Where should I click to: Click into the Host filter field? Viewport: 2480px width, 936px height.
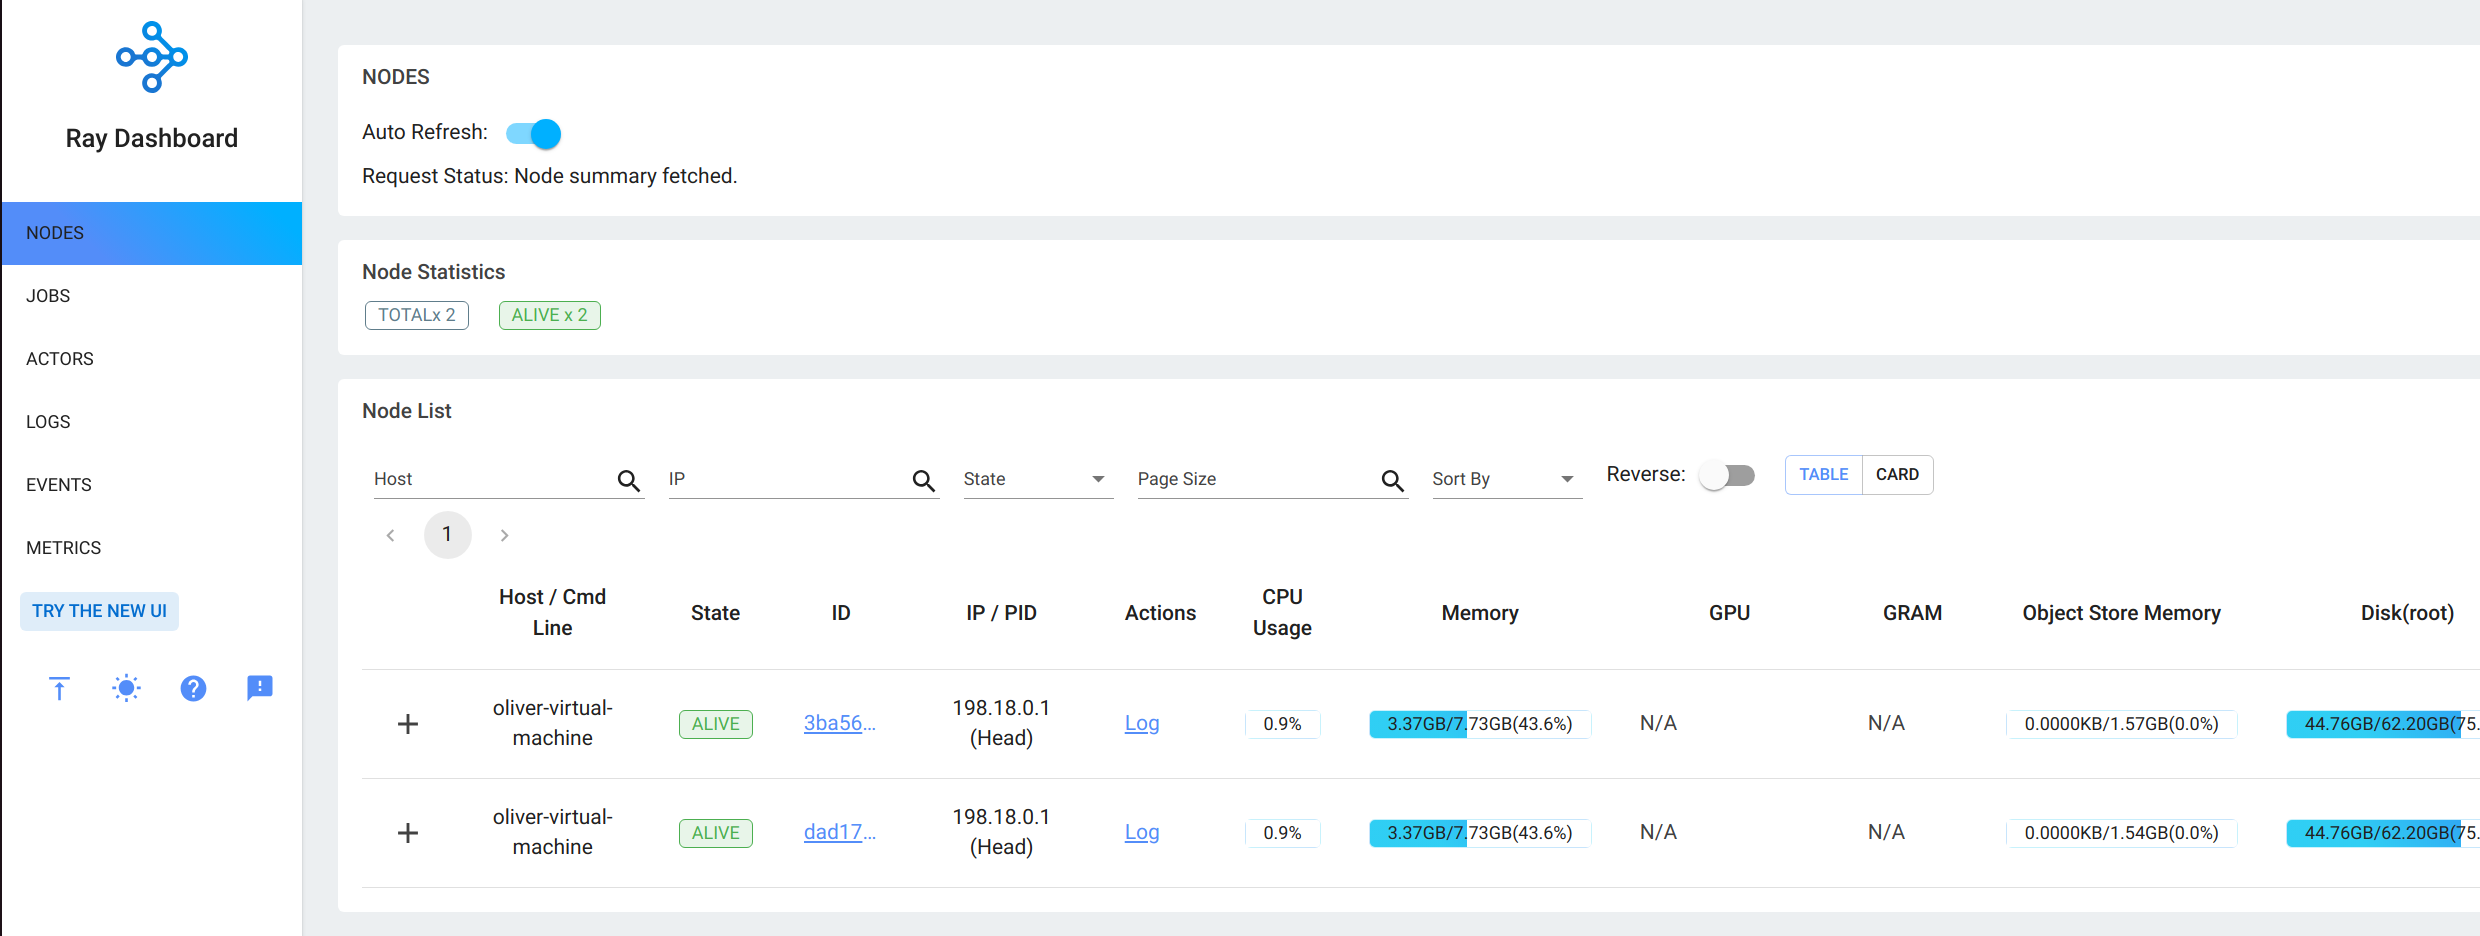(x=494, y=479)
